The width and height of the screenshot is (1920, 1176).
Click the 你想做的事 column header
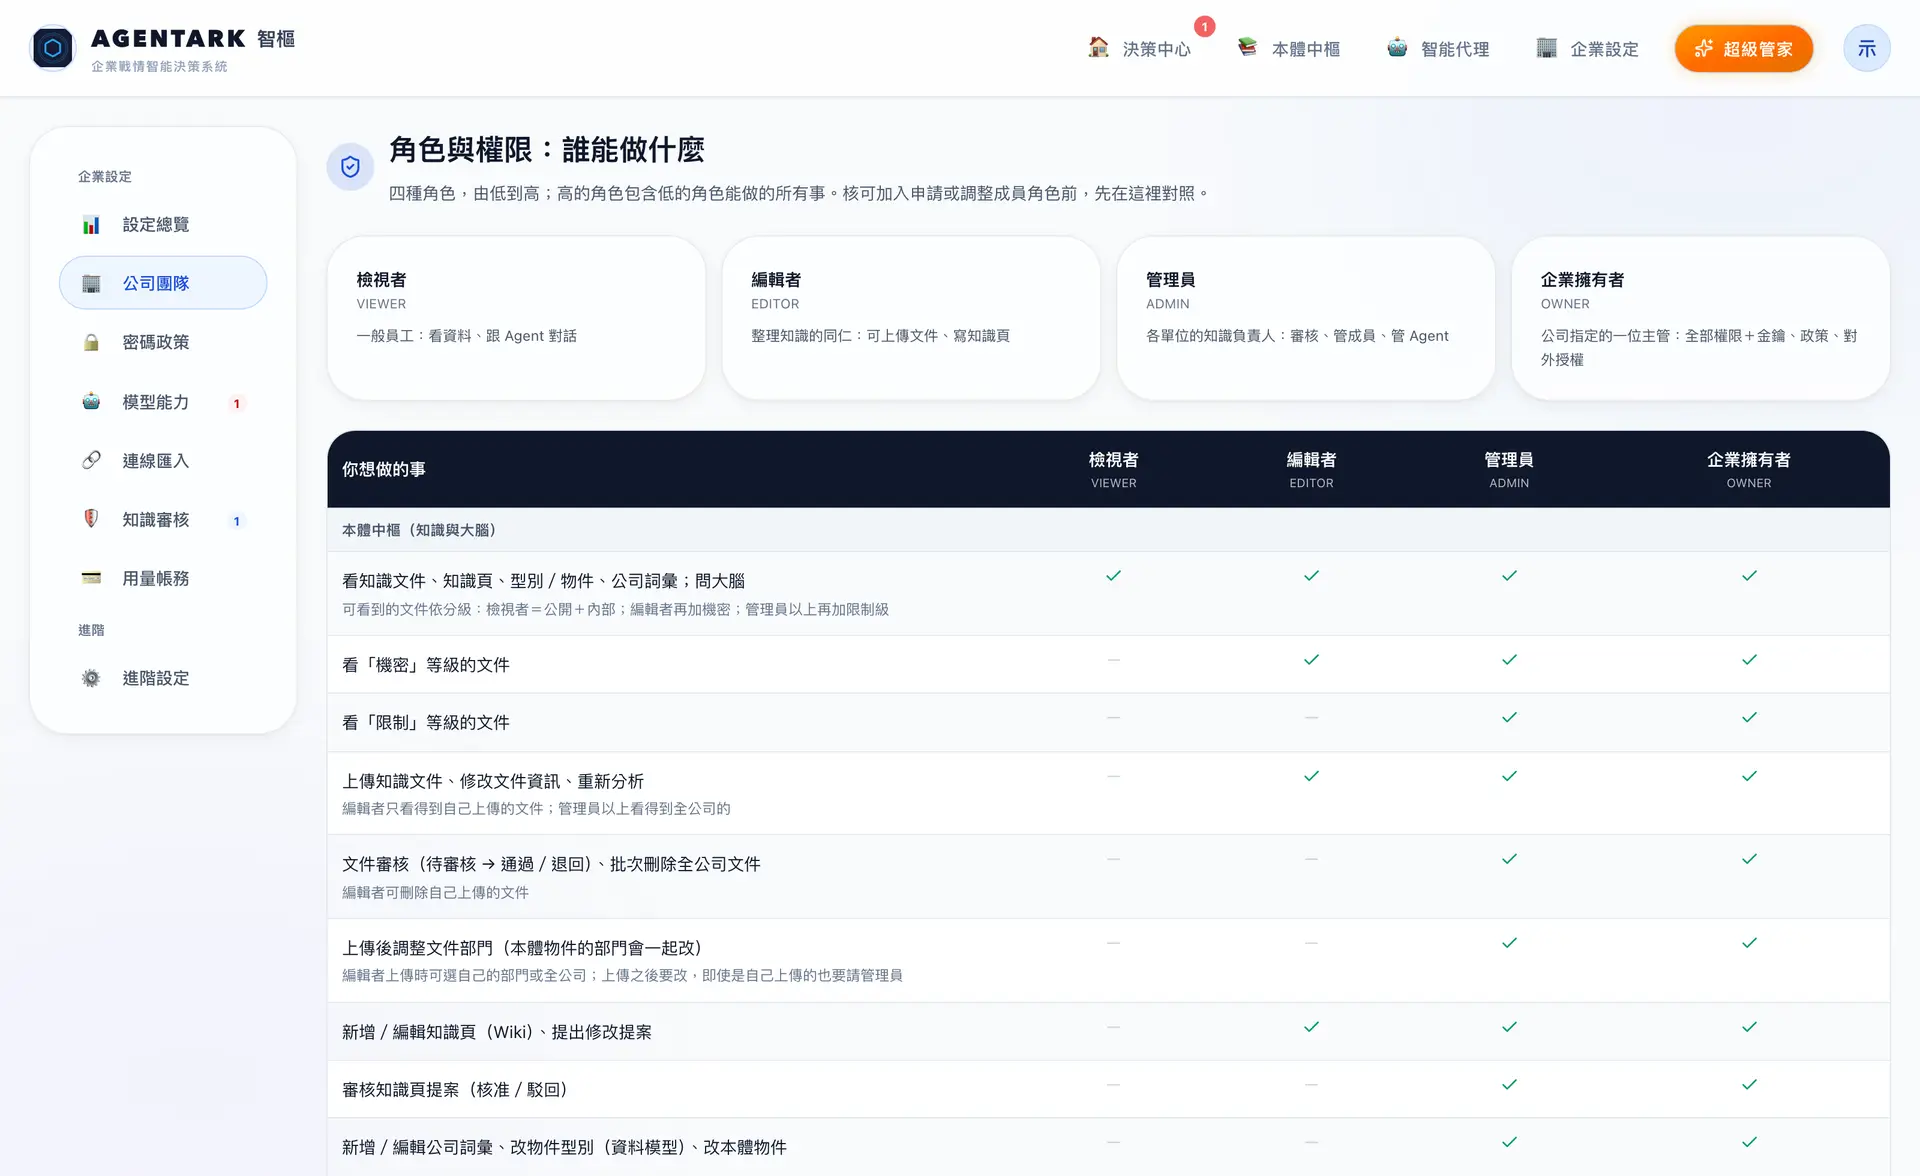coord(384,469)
